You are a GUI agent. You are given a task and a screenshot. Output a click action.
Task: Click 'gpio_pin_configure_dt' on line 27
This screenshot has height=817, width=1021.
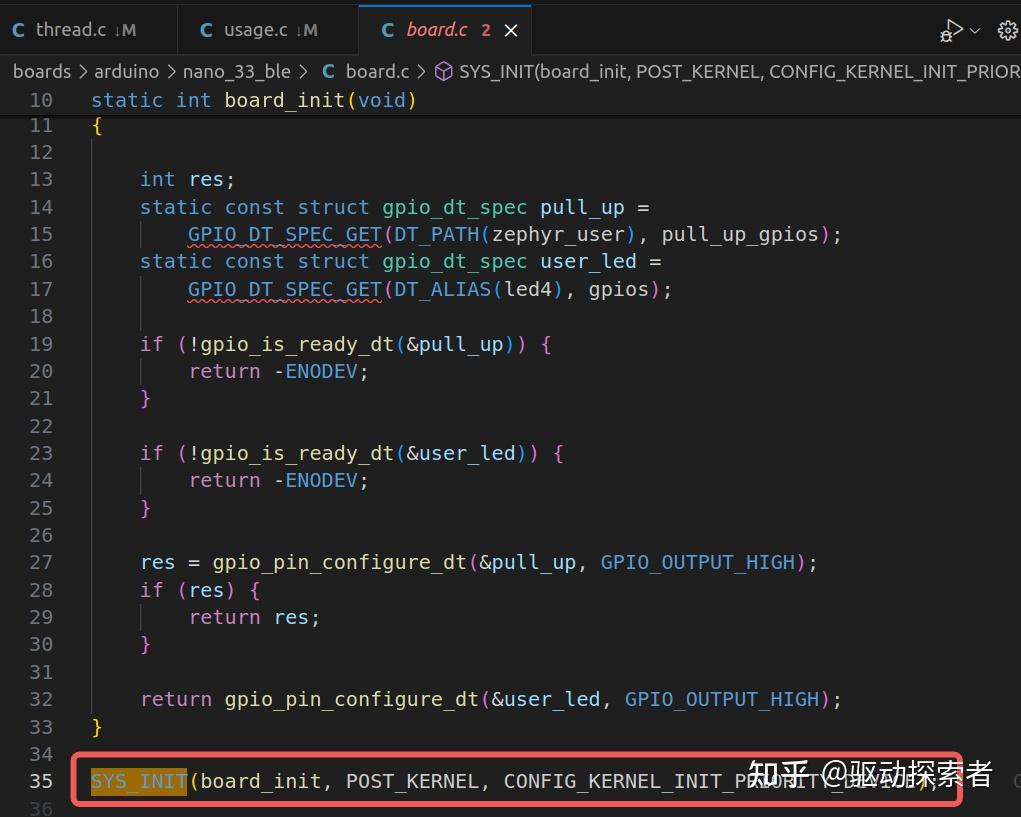(x=340, y=562)
